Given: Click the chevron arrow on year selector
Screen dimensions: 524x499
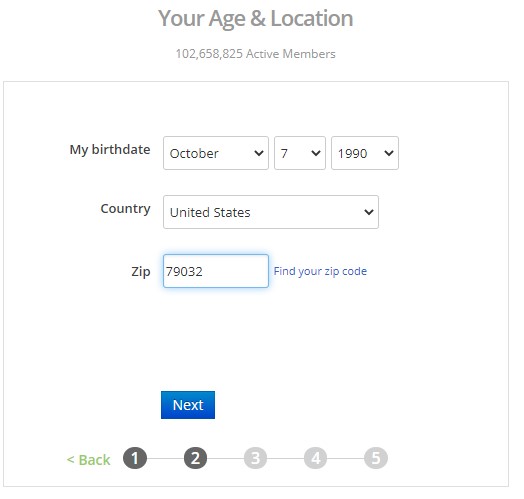Looking at the screenshot, I should [x=389, y=153].
